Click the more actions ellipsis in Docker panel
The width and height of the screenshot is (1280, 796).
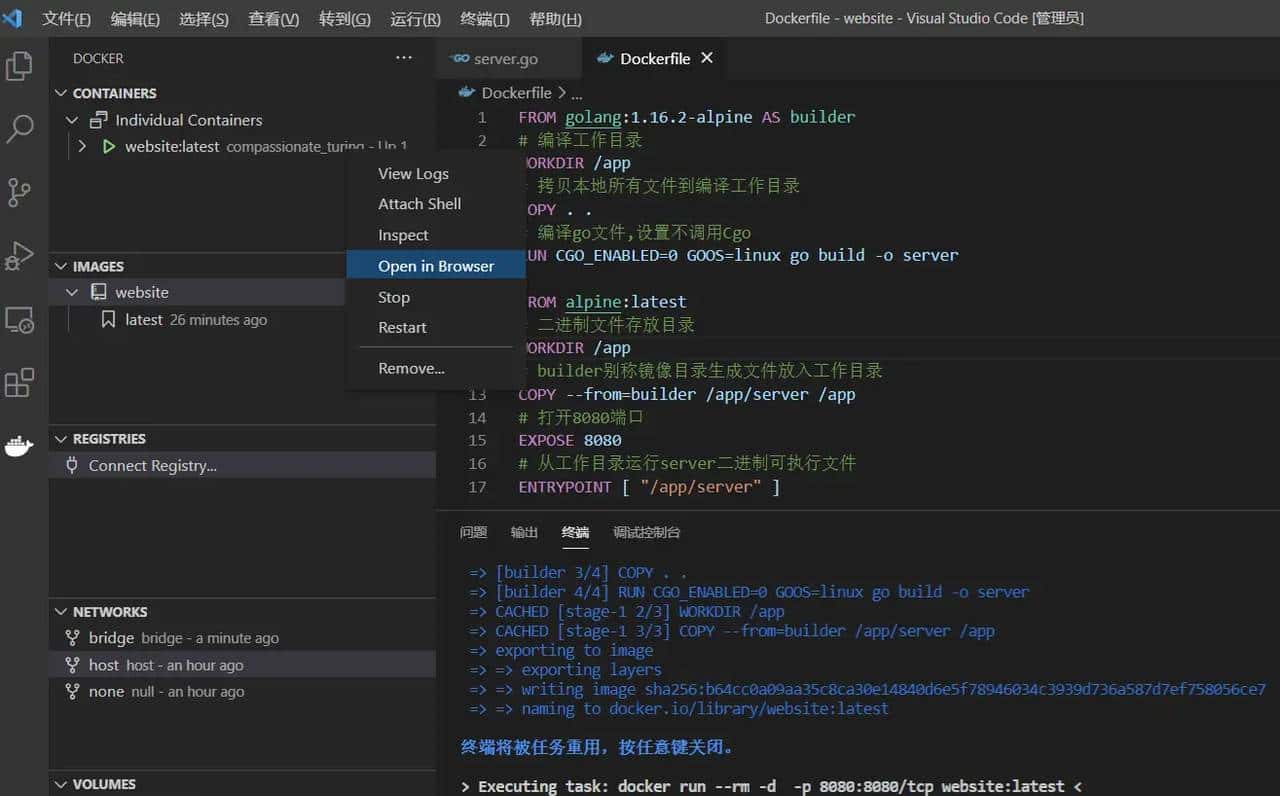pos(404,58)
